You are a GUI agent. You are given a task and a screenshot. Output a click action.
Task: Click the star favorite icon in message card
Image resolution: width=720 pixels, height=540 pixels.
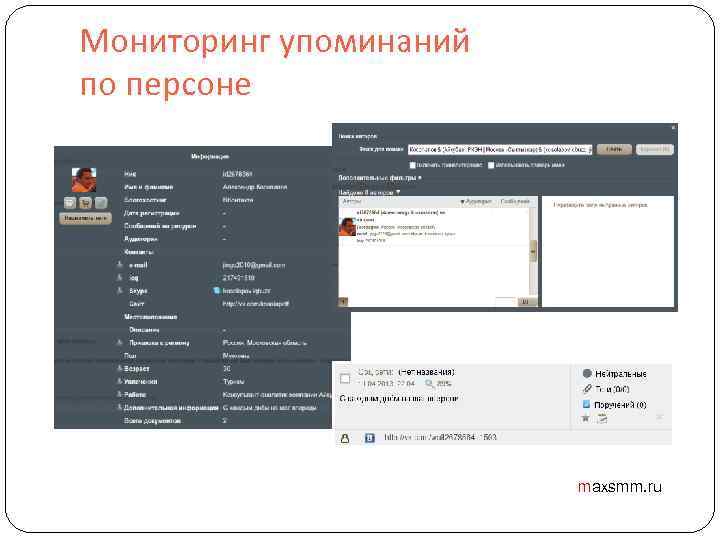(585, 418)
